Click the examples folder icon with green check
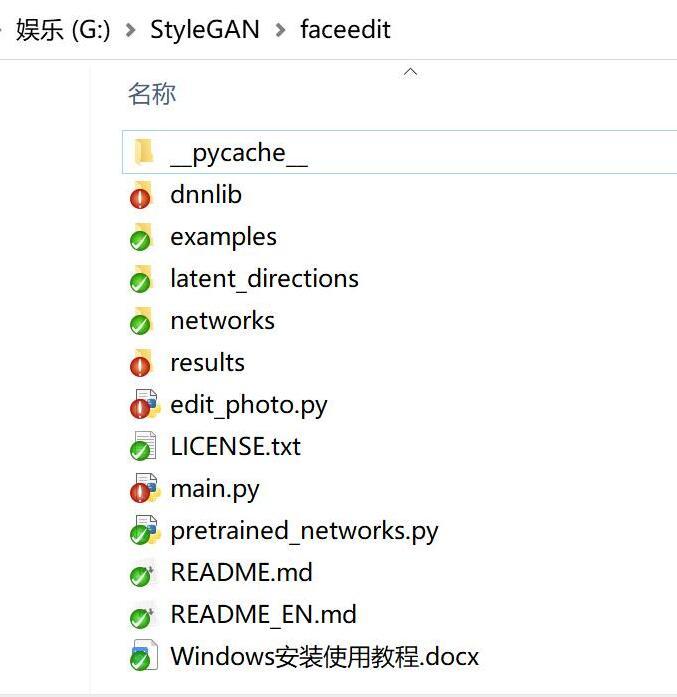This screenshot has width=677, height=697. pos(141,236)
